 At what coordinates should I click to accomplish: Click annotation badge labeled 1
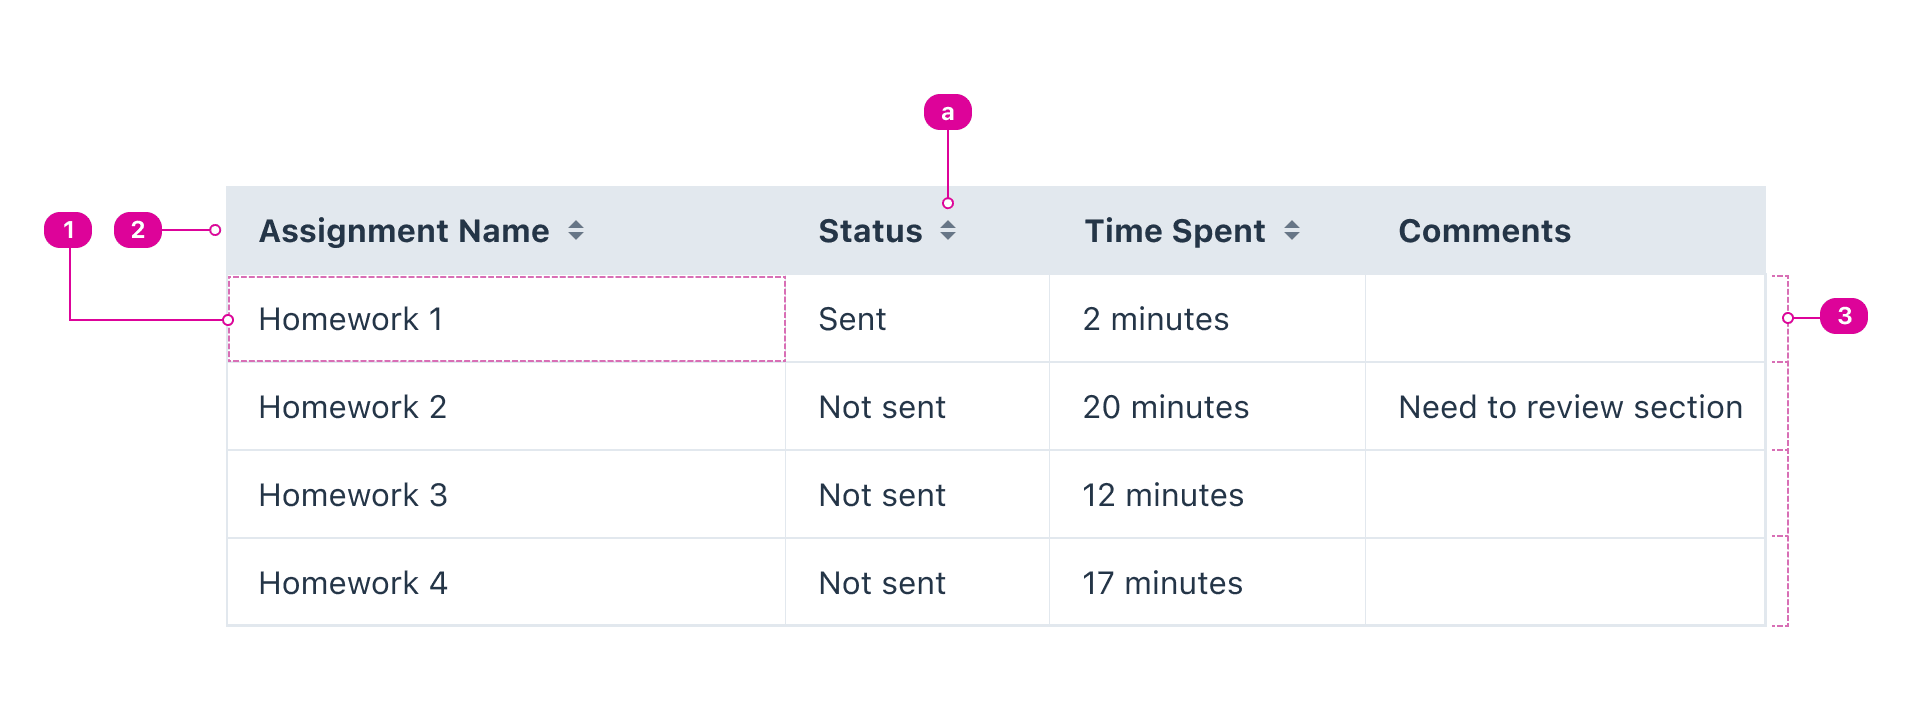coord(68,230)
